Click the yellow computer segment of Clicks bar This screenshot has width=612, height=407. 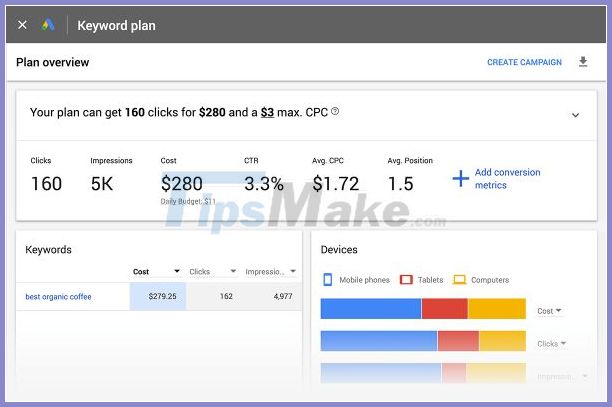[x=503, y=341]
